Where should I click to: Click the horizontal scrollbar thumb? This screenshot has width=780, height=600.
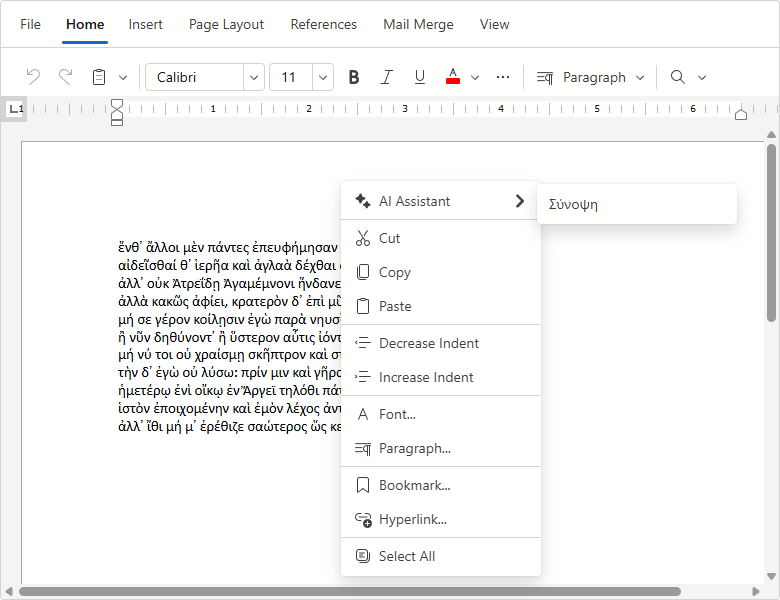(x=350, y=591)
